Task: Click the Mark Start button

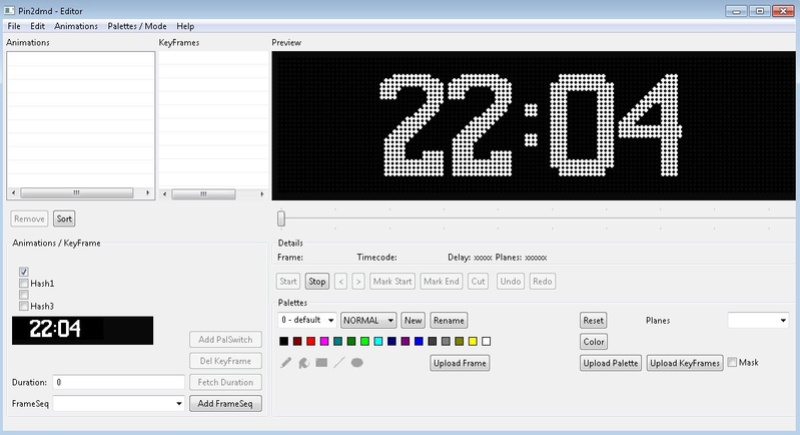Action: click(392, 282)
